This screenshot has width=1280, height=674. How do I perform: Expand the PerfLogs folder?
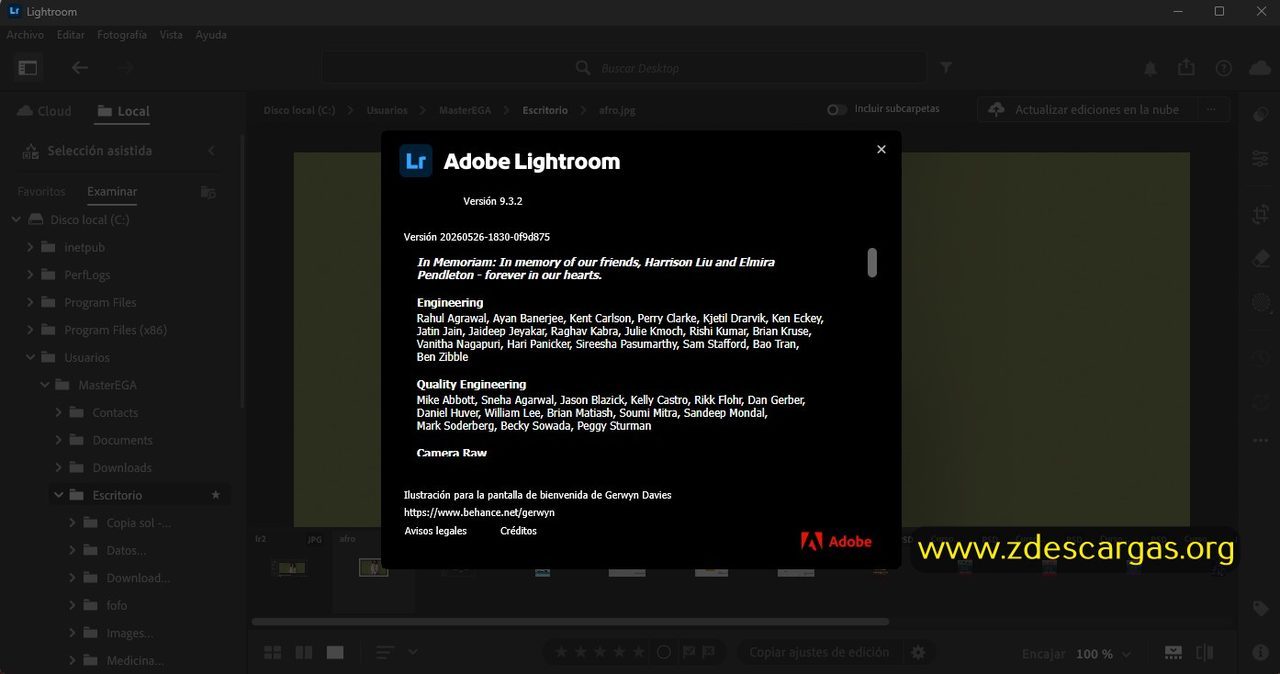click(x=31, y=275)
